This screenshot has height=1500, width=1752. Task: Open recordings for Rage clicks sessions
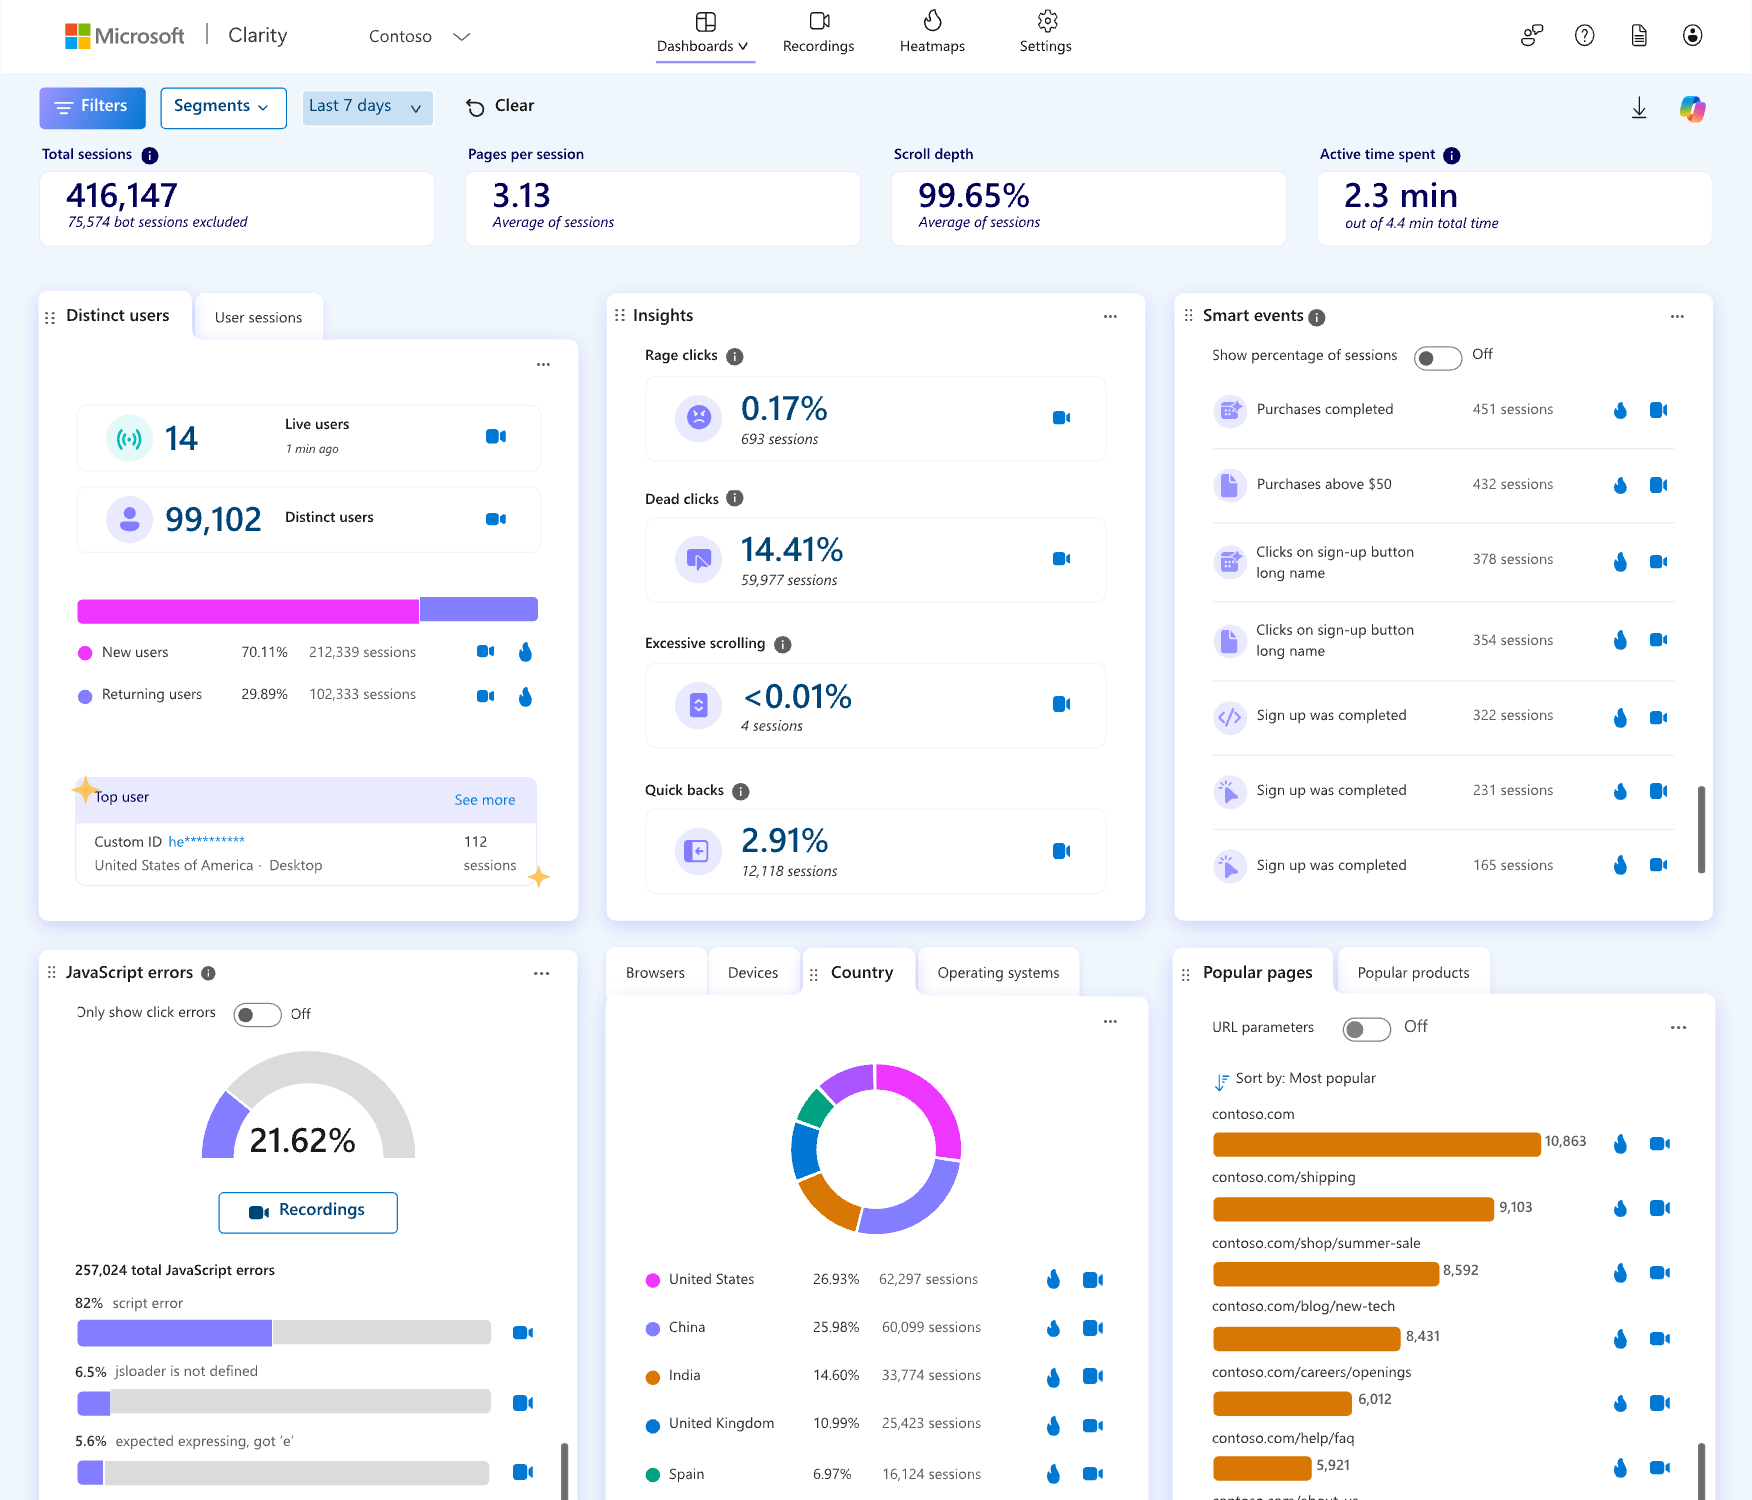tap(1061, 418)
